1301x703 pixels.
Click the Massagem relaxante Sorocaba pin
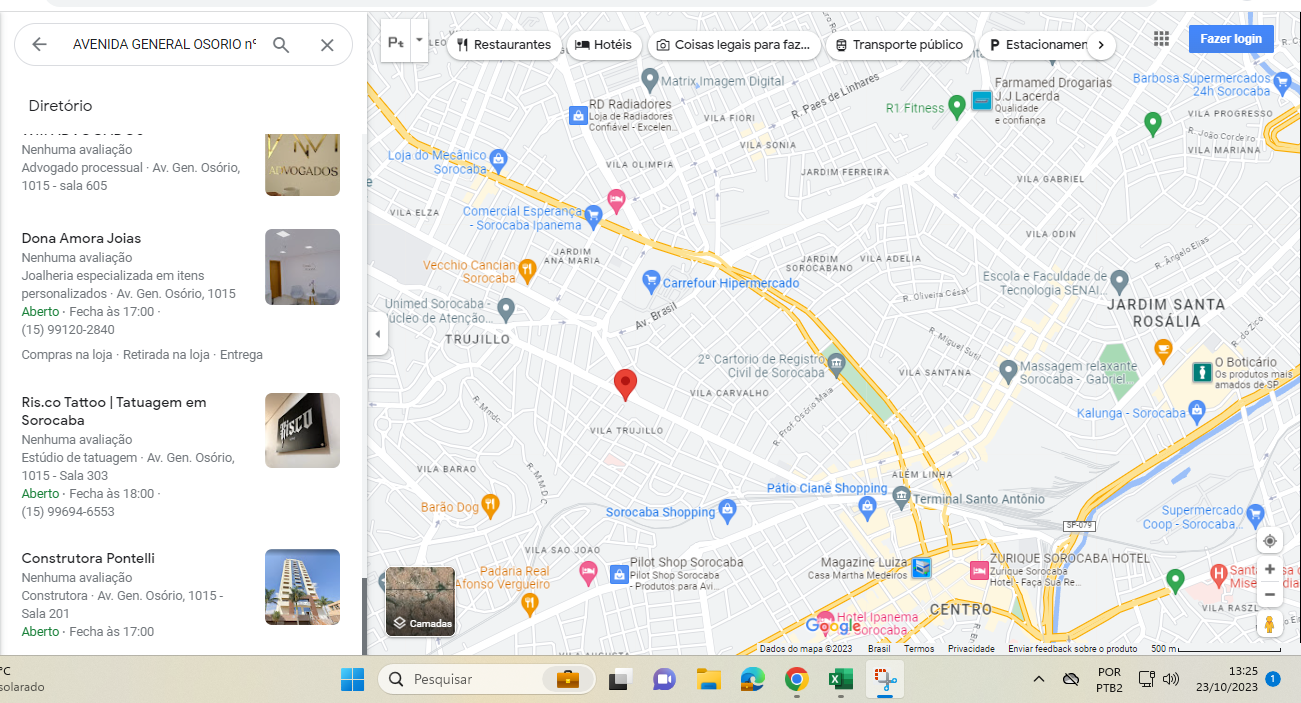click(1008, 369)
